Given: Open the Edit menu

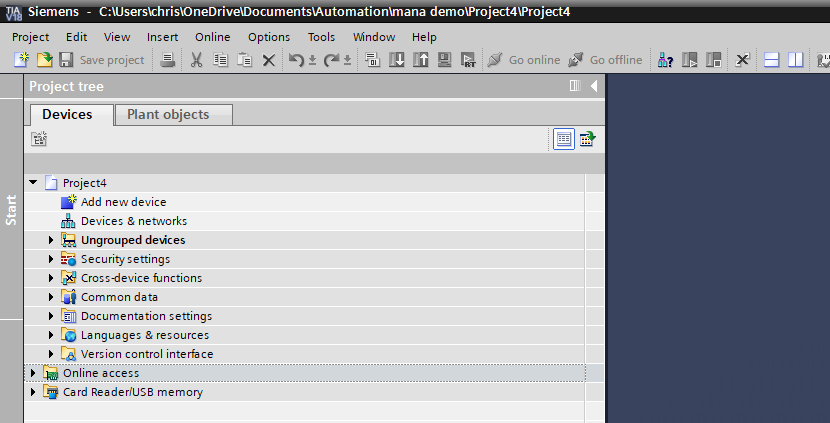Looking at the screenshot, I should pos(76,37).
